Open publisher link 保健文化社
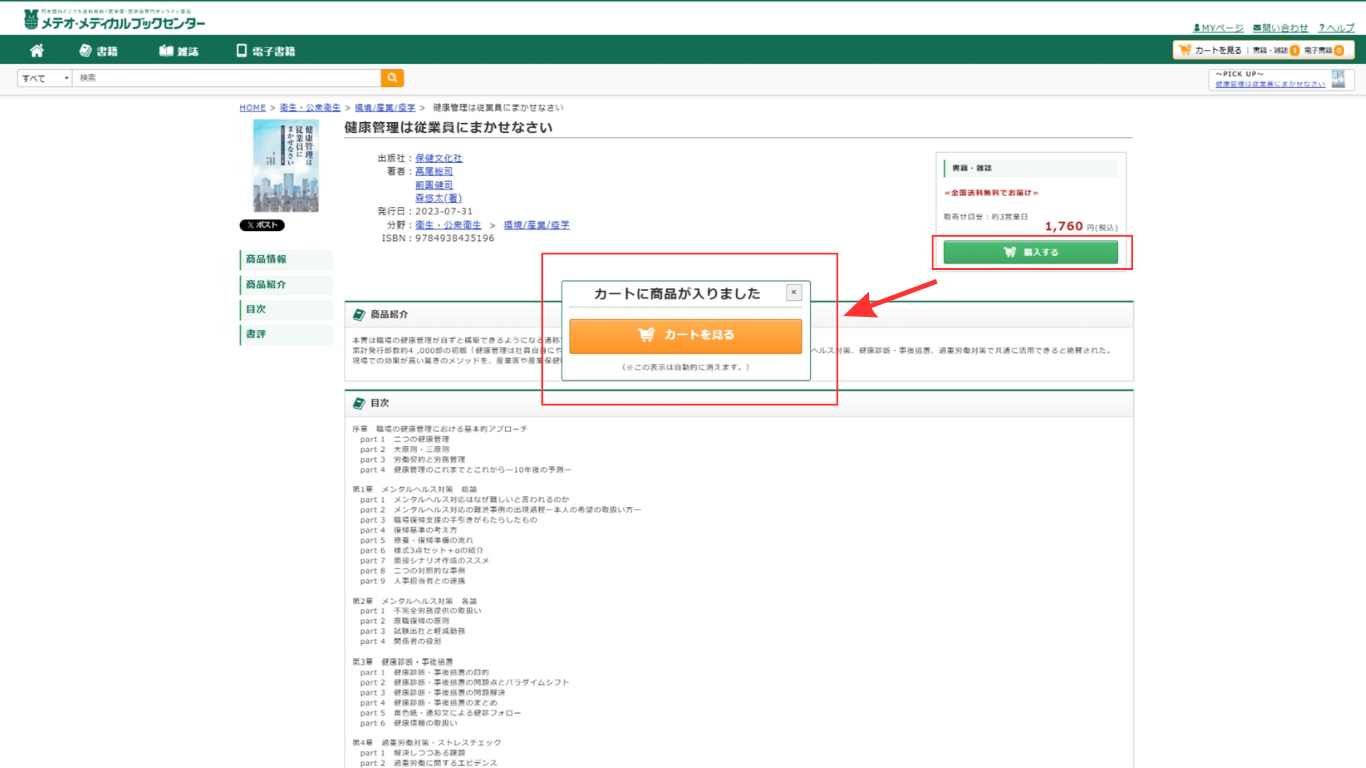 (x=439, y=158)
